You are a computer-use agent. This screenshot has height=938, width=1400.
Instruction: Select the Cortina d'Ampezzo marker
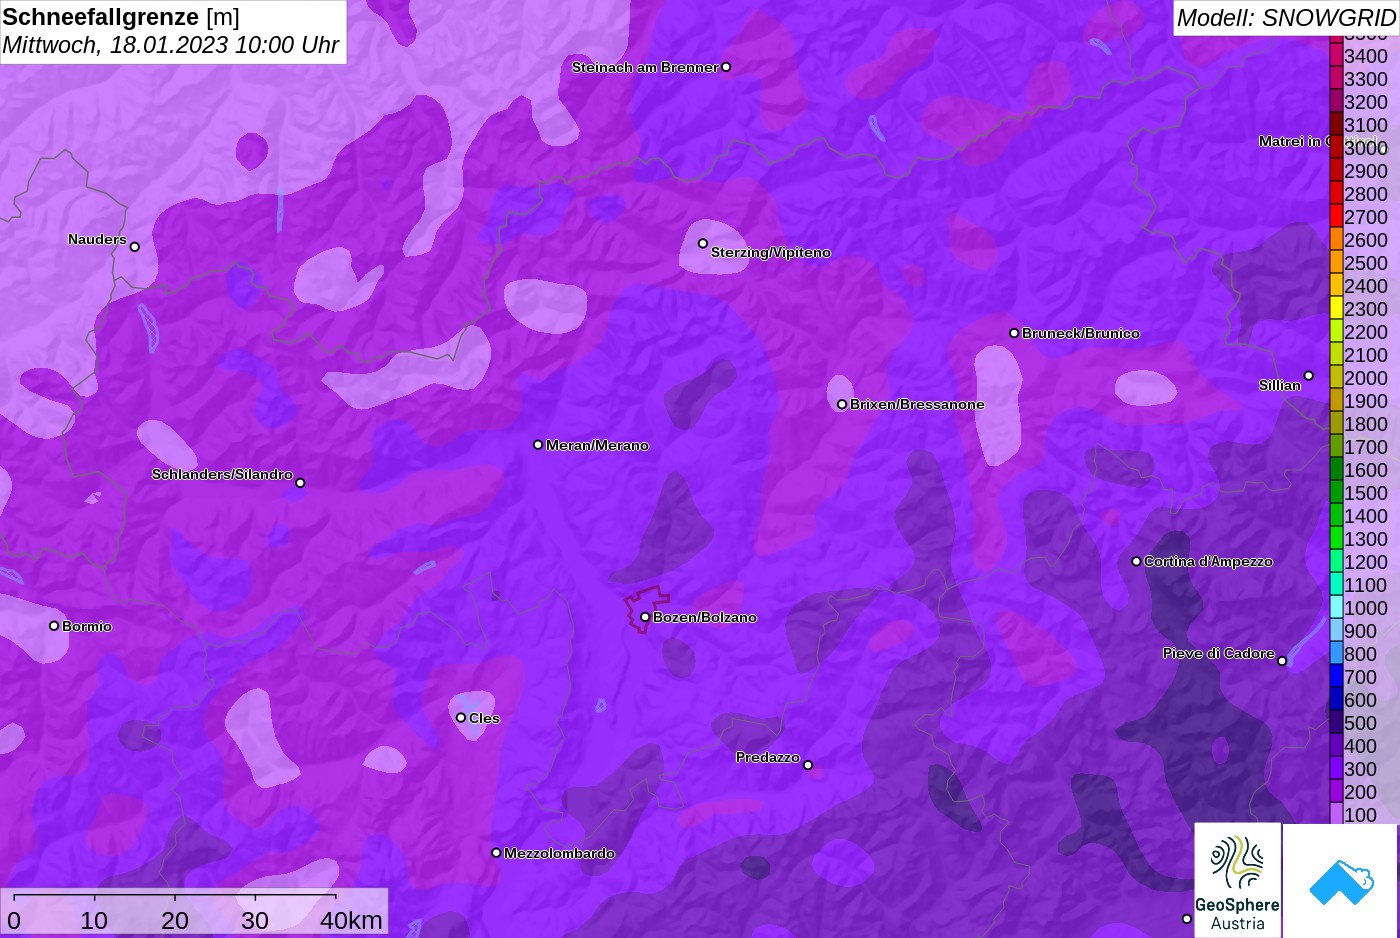[1136, 561]
